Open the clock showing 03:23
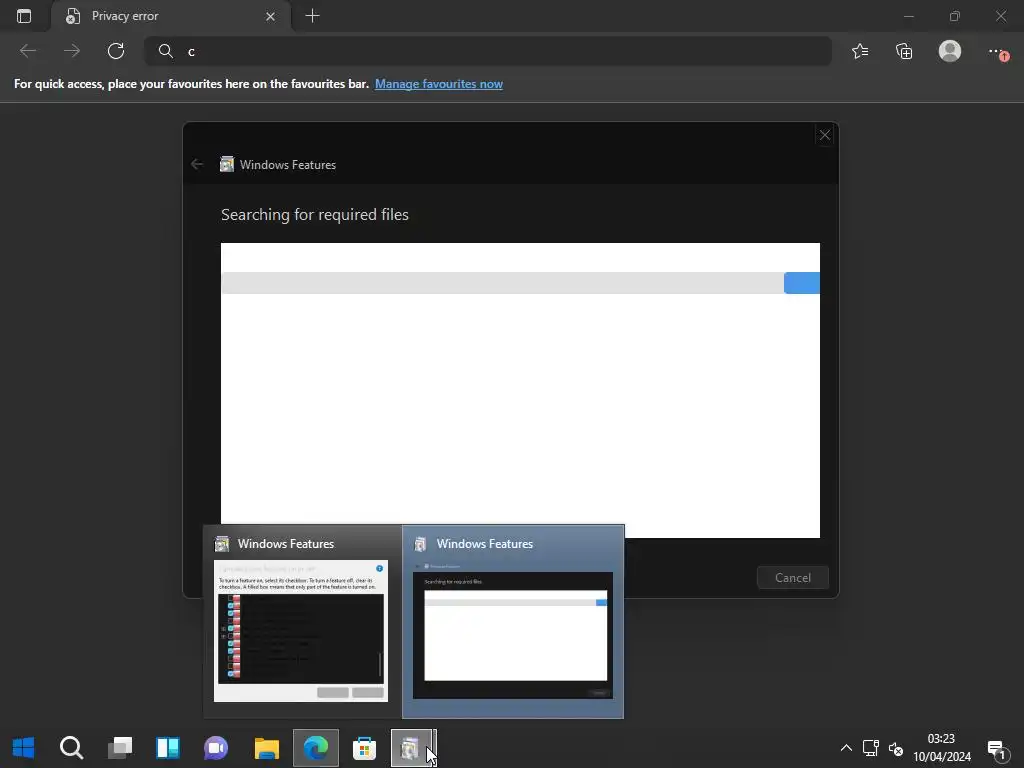 click(x=942, y=748)
